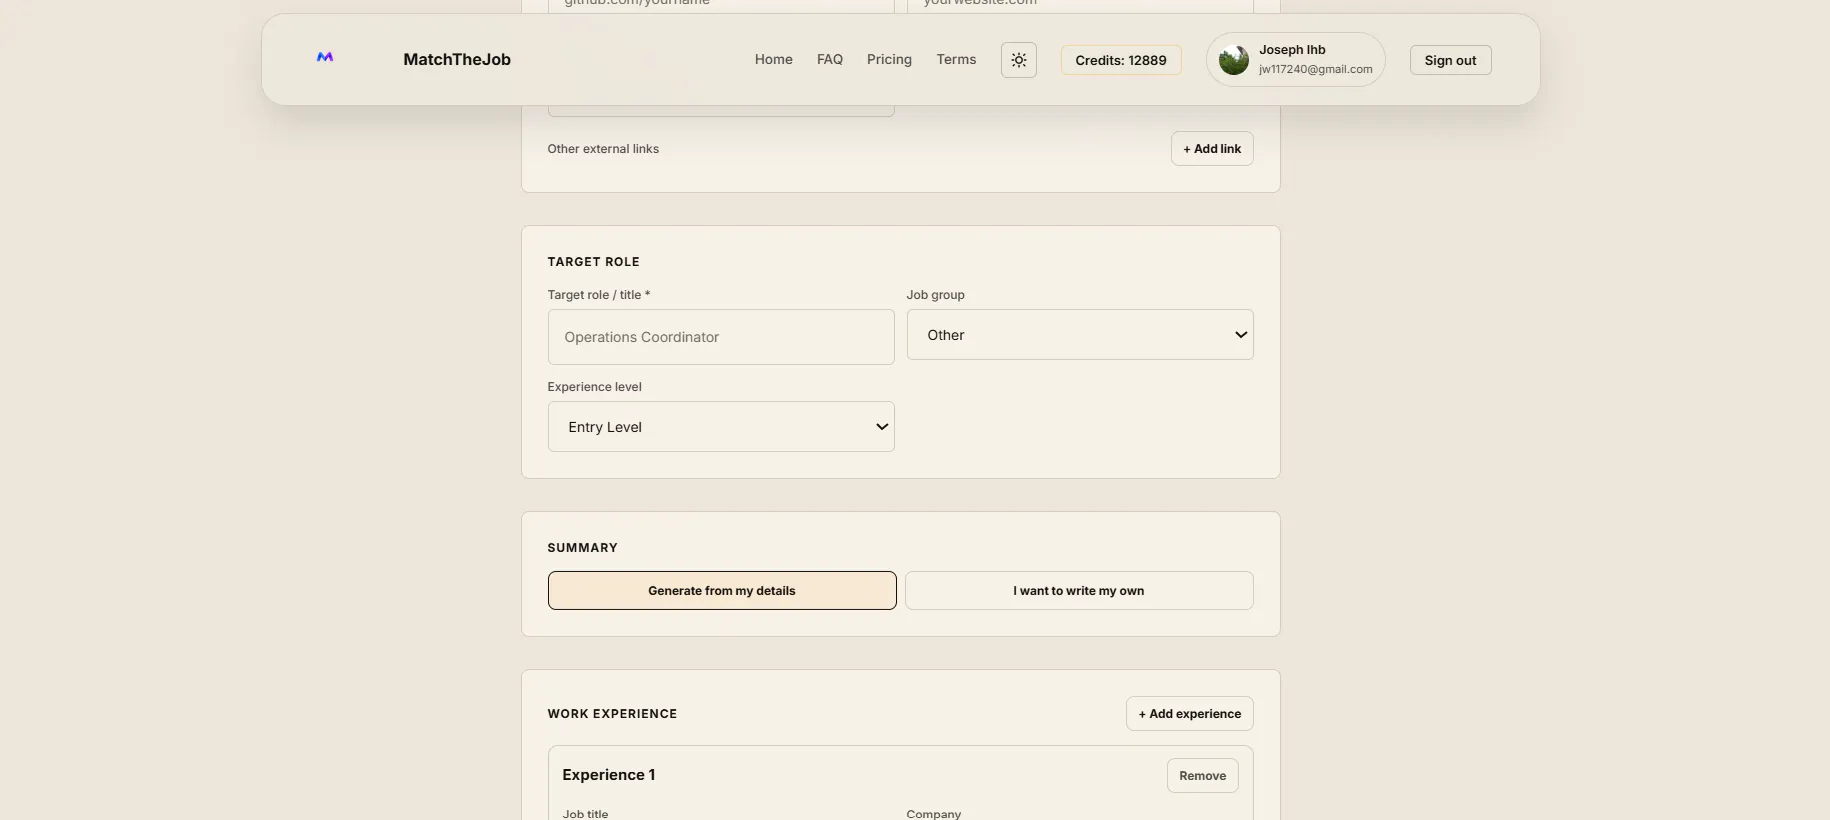The width and height of the screenshot is (1830, 820).
Task: Click the jw117240@gmail.com email text
Action: (x=1316, y=70)
